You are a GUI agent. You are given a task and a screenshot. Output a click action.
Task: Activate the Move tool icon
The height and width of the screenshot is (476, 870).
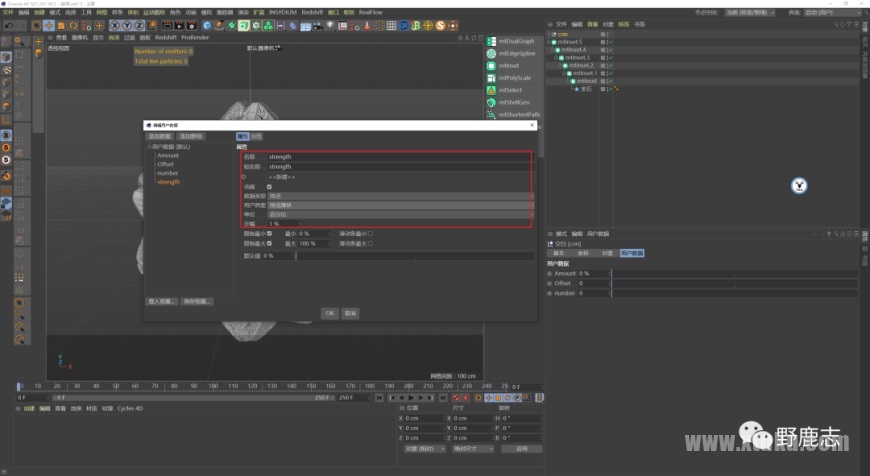(49, 26)
